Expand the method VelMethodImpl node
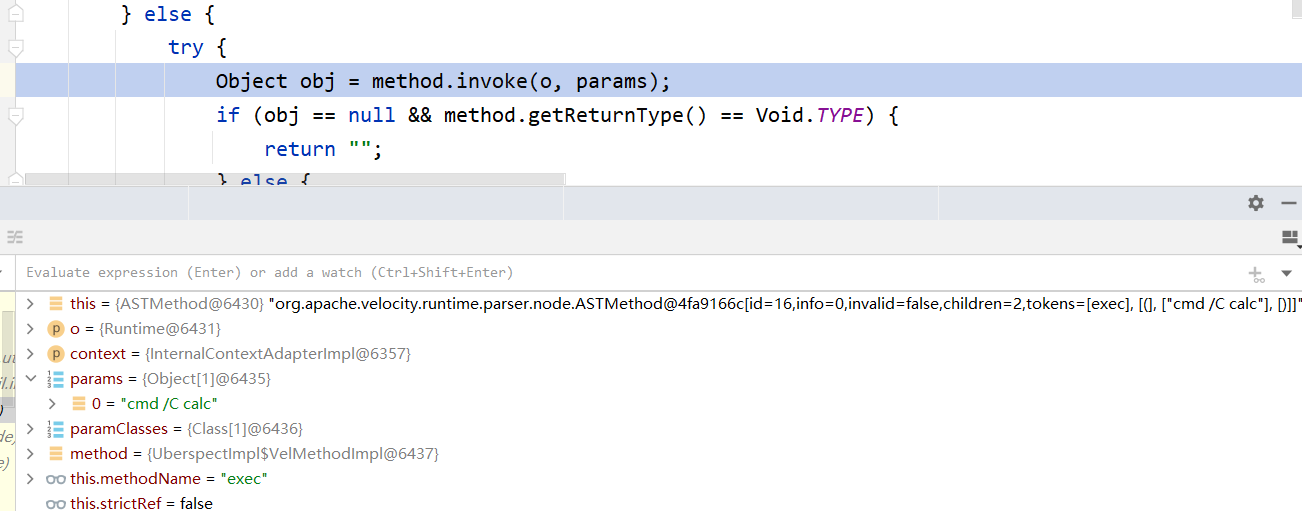 click(30, 454)
